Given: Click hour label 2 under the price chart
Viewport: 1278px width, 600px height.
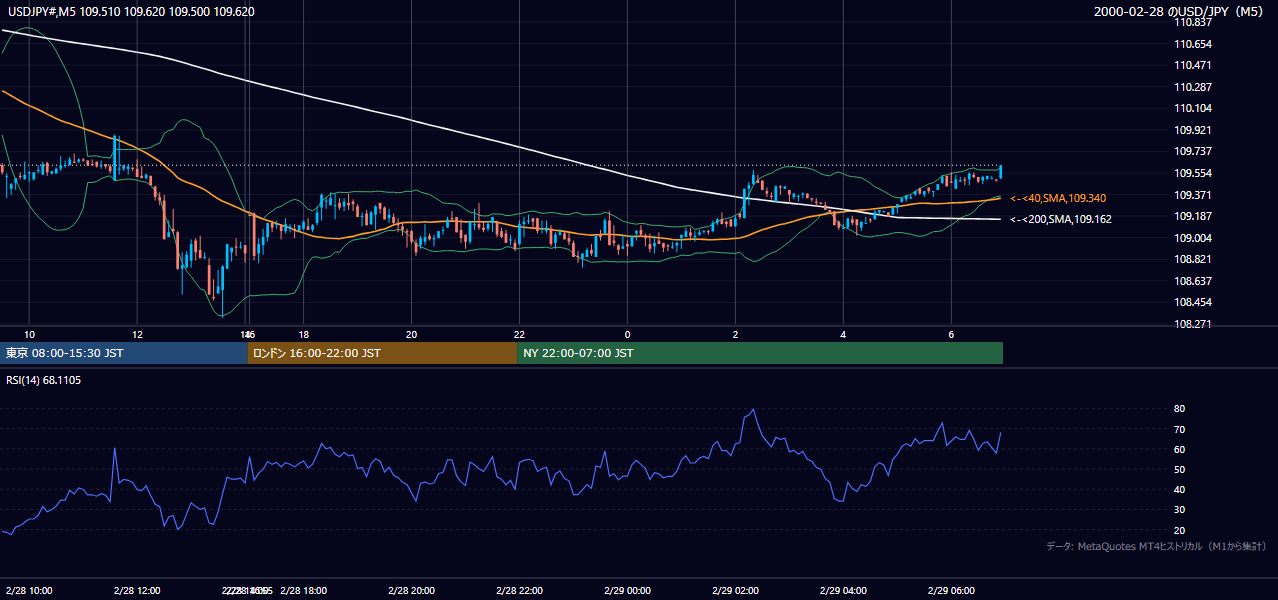Looking at the screenshot, I should pyautogui.click(x=735, y=334).
